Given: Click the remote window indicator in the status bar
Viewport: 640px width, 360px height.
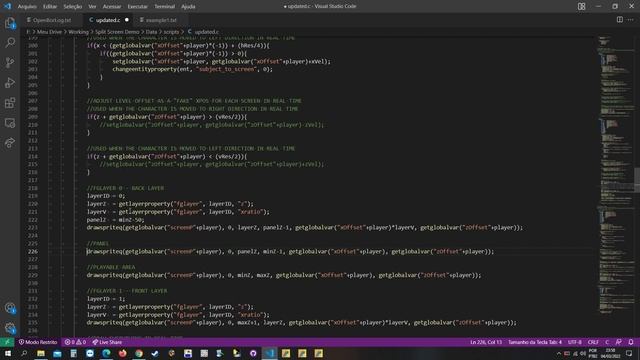Looking at the screenshot, I should [x=7, y=342].
